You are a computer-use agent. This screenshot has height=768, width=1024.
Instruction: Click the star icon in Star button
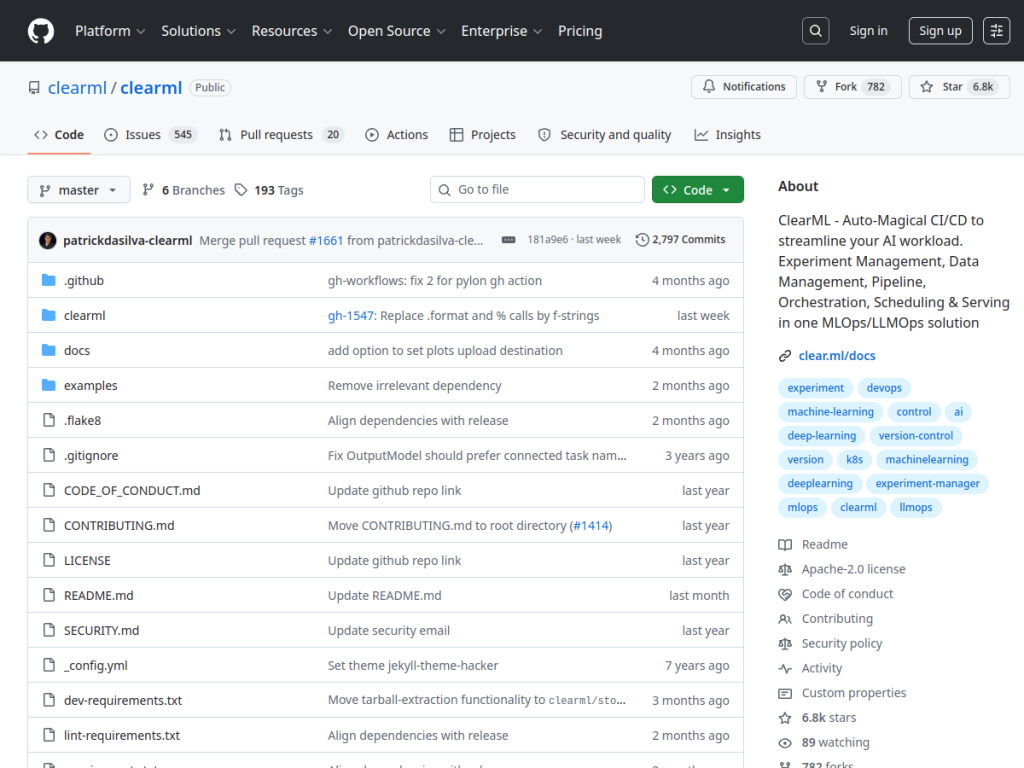point(927,86)
